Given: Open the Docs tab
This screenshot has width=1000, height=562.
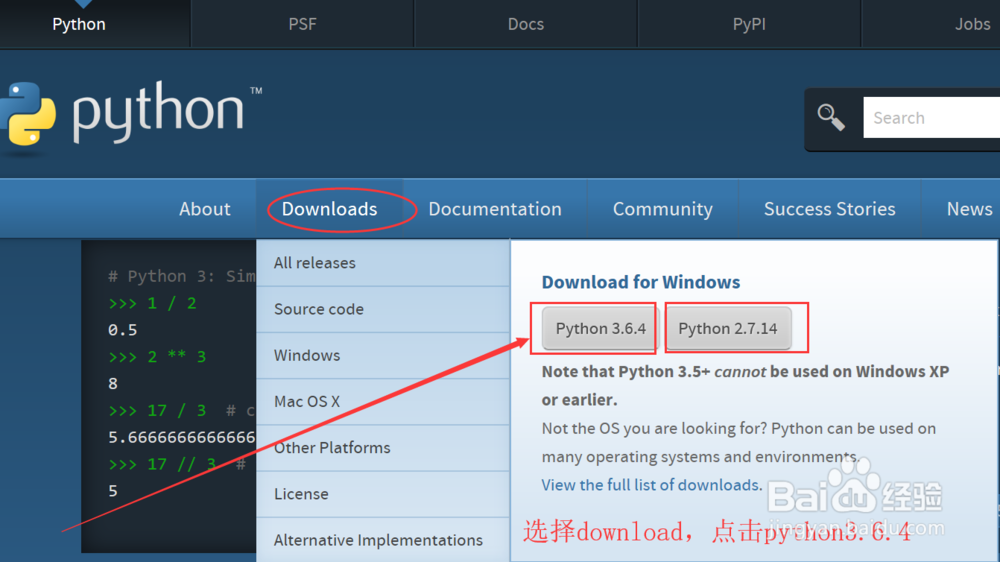Looking at the screenshot, I should click(x=526, y=24).
